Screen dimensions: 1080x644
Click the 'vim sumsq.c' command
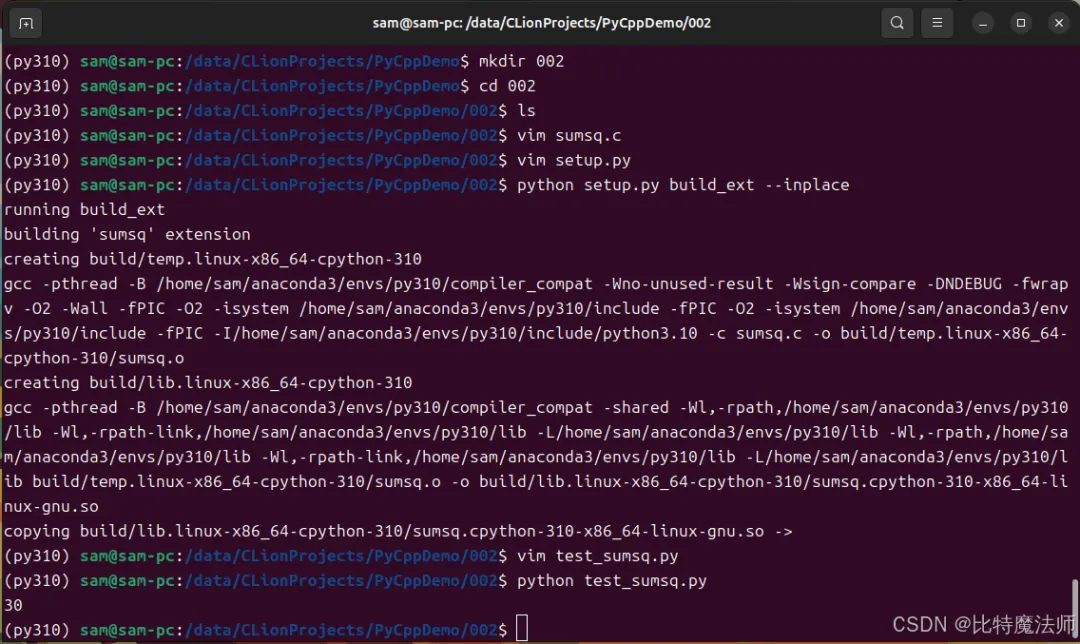tap(569, 136)
